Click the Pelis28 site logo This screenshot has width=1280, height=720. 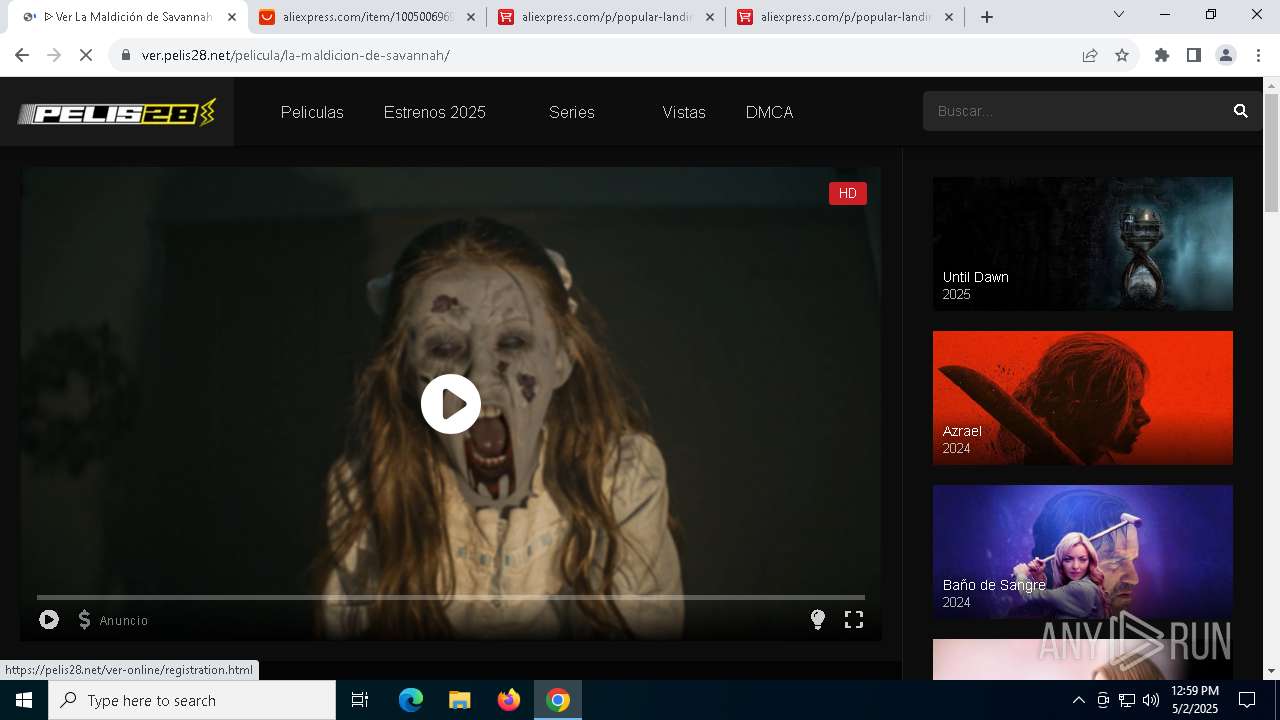point(117,112)
